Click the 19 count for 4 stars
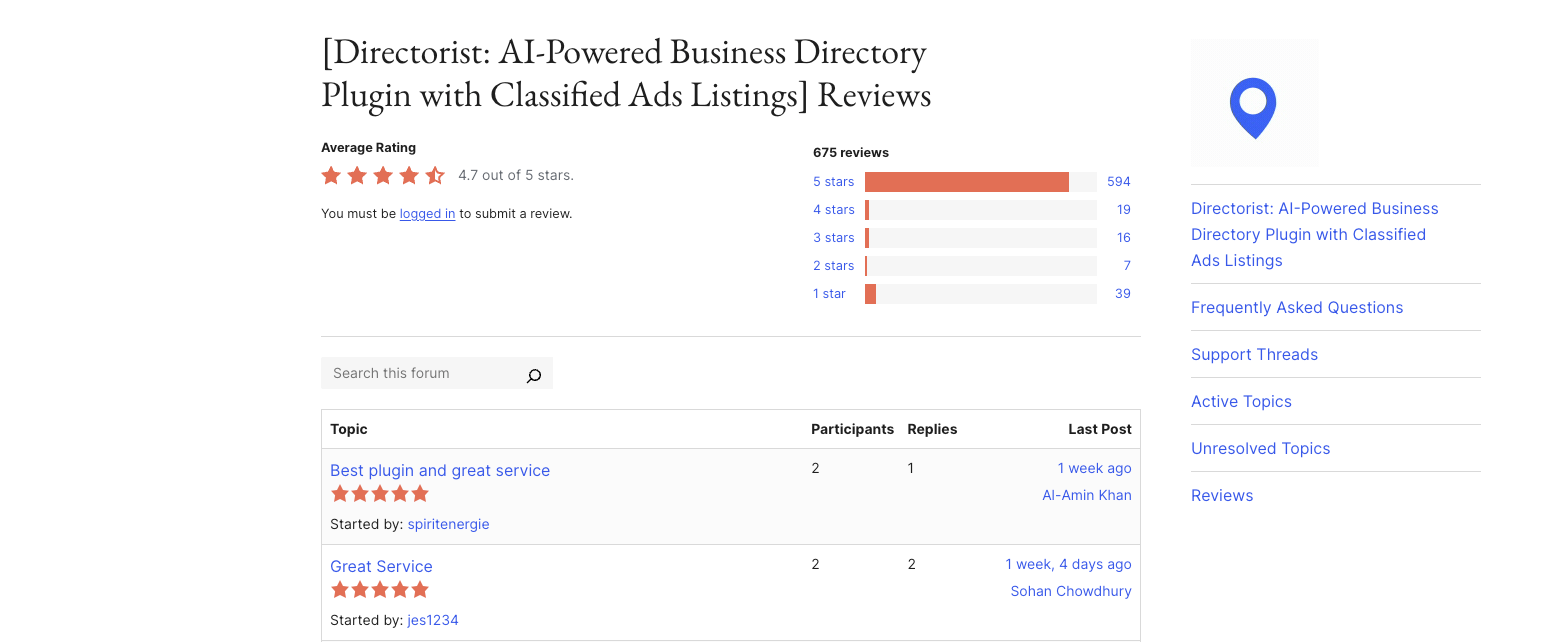 coord(1124,210)
